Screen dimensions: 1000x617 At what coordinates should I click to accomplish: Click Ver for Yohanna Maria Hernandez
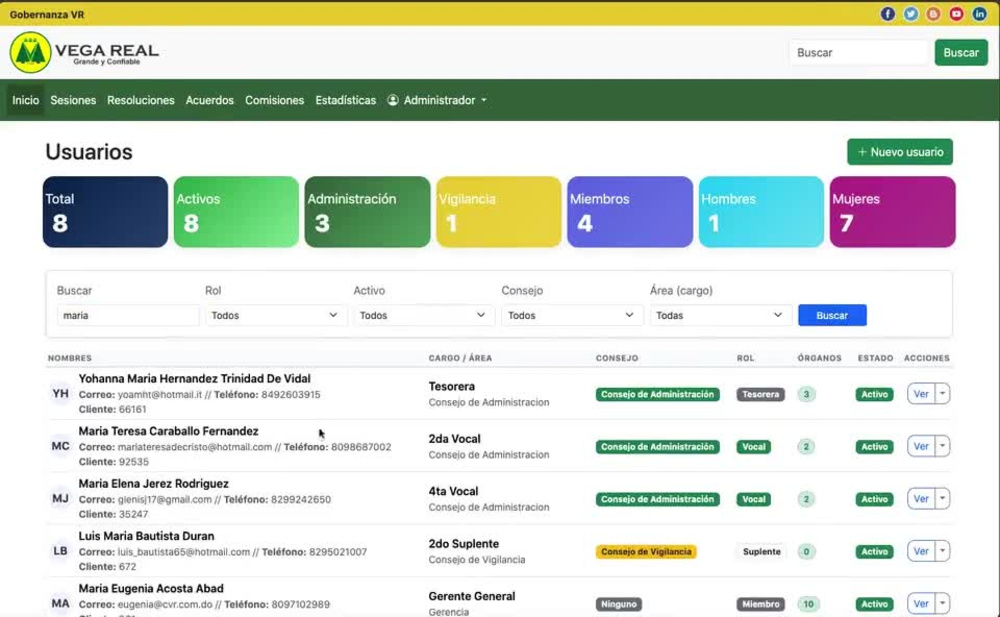[x=921, y=394]
